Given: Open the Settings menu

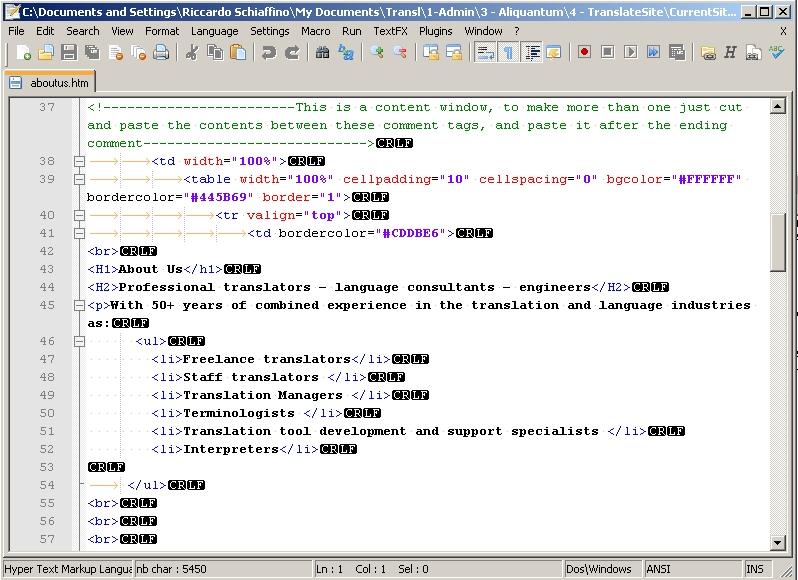Looking at the screenshot, I should coord(269,31).
